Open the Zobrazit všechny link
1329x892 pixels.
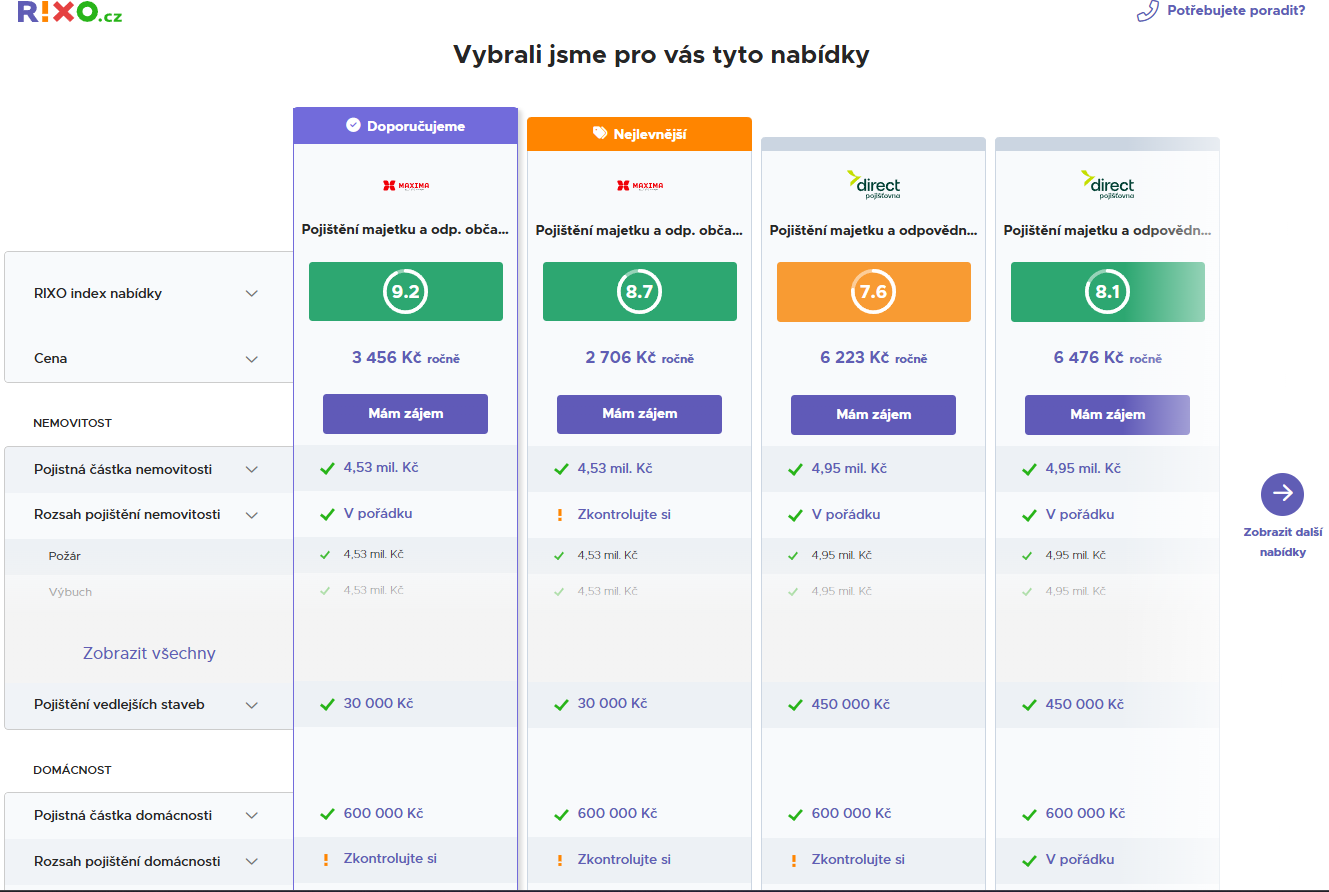[x=149, y=654]
